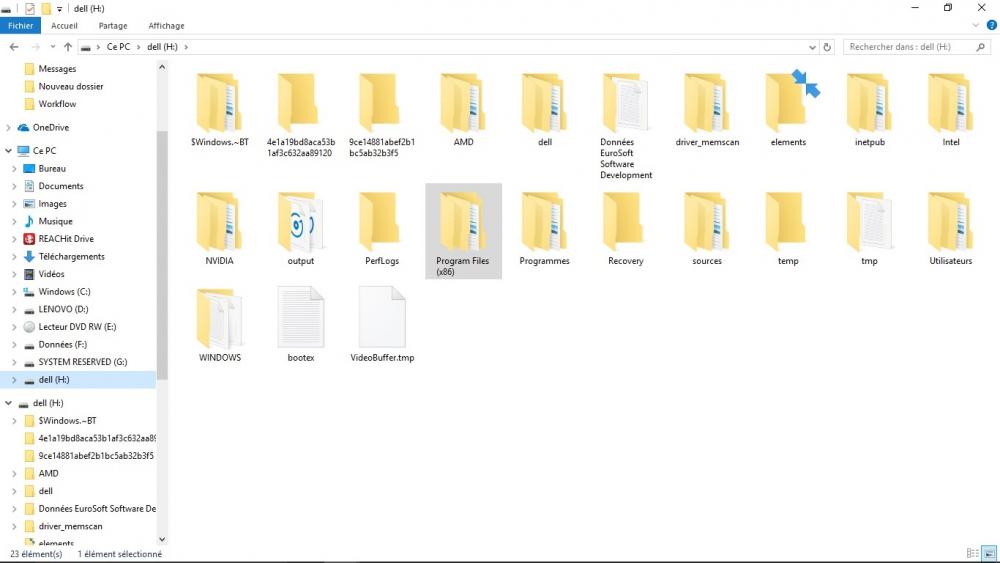Image resolution: width=1000 pixels, height=563 pixels.
Task: Select the temp folder icon
Action: (x=788, y=221)
